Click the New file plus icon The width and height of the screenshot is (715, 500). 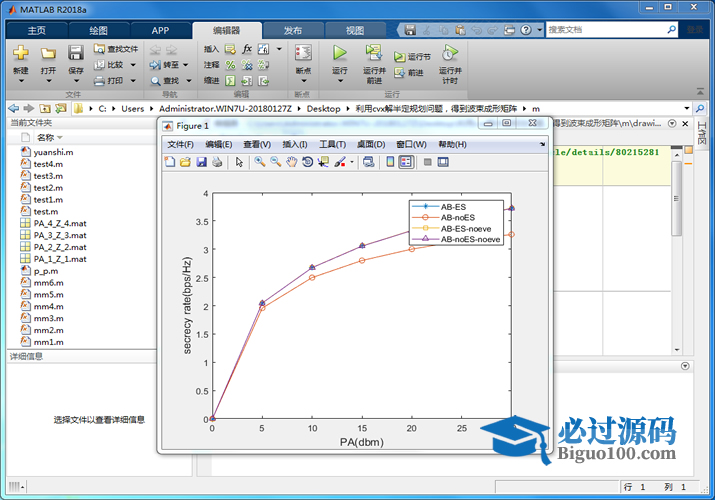tap(21, 53)
